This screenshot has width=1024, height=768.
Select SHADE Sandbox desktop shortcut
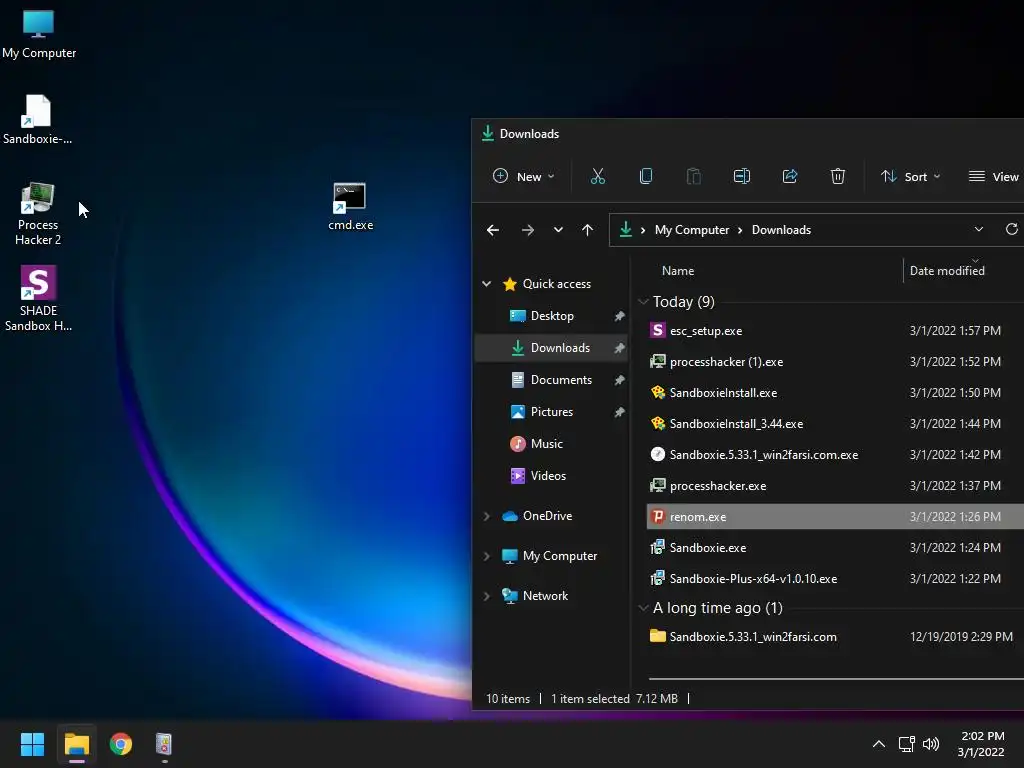pos(38,298)
